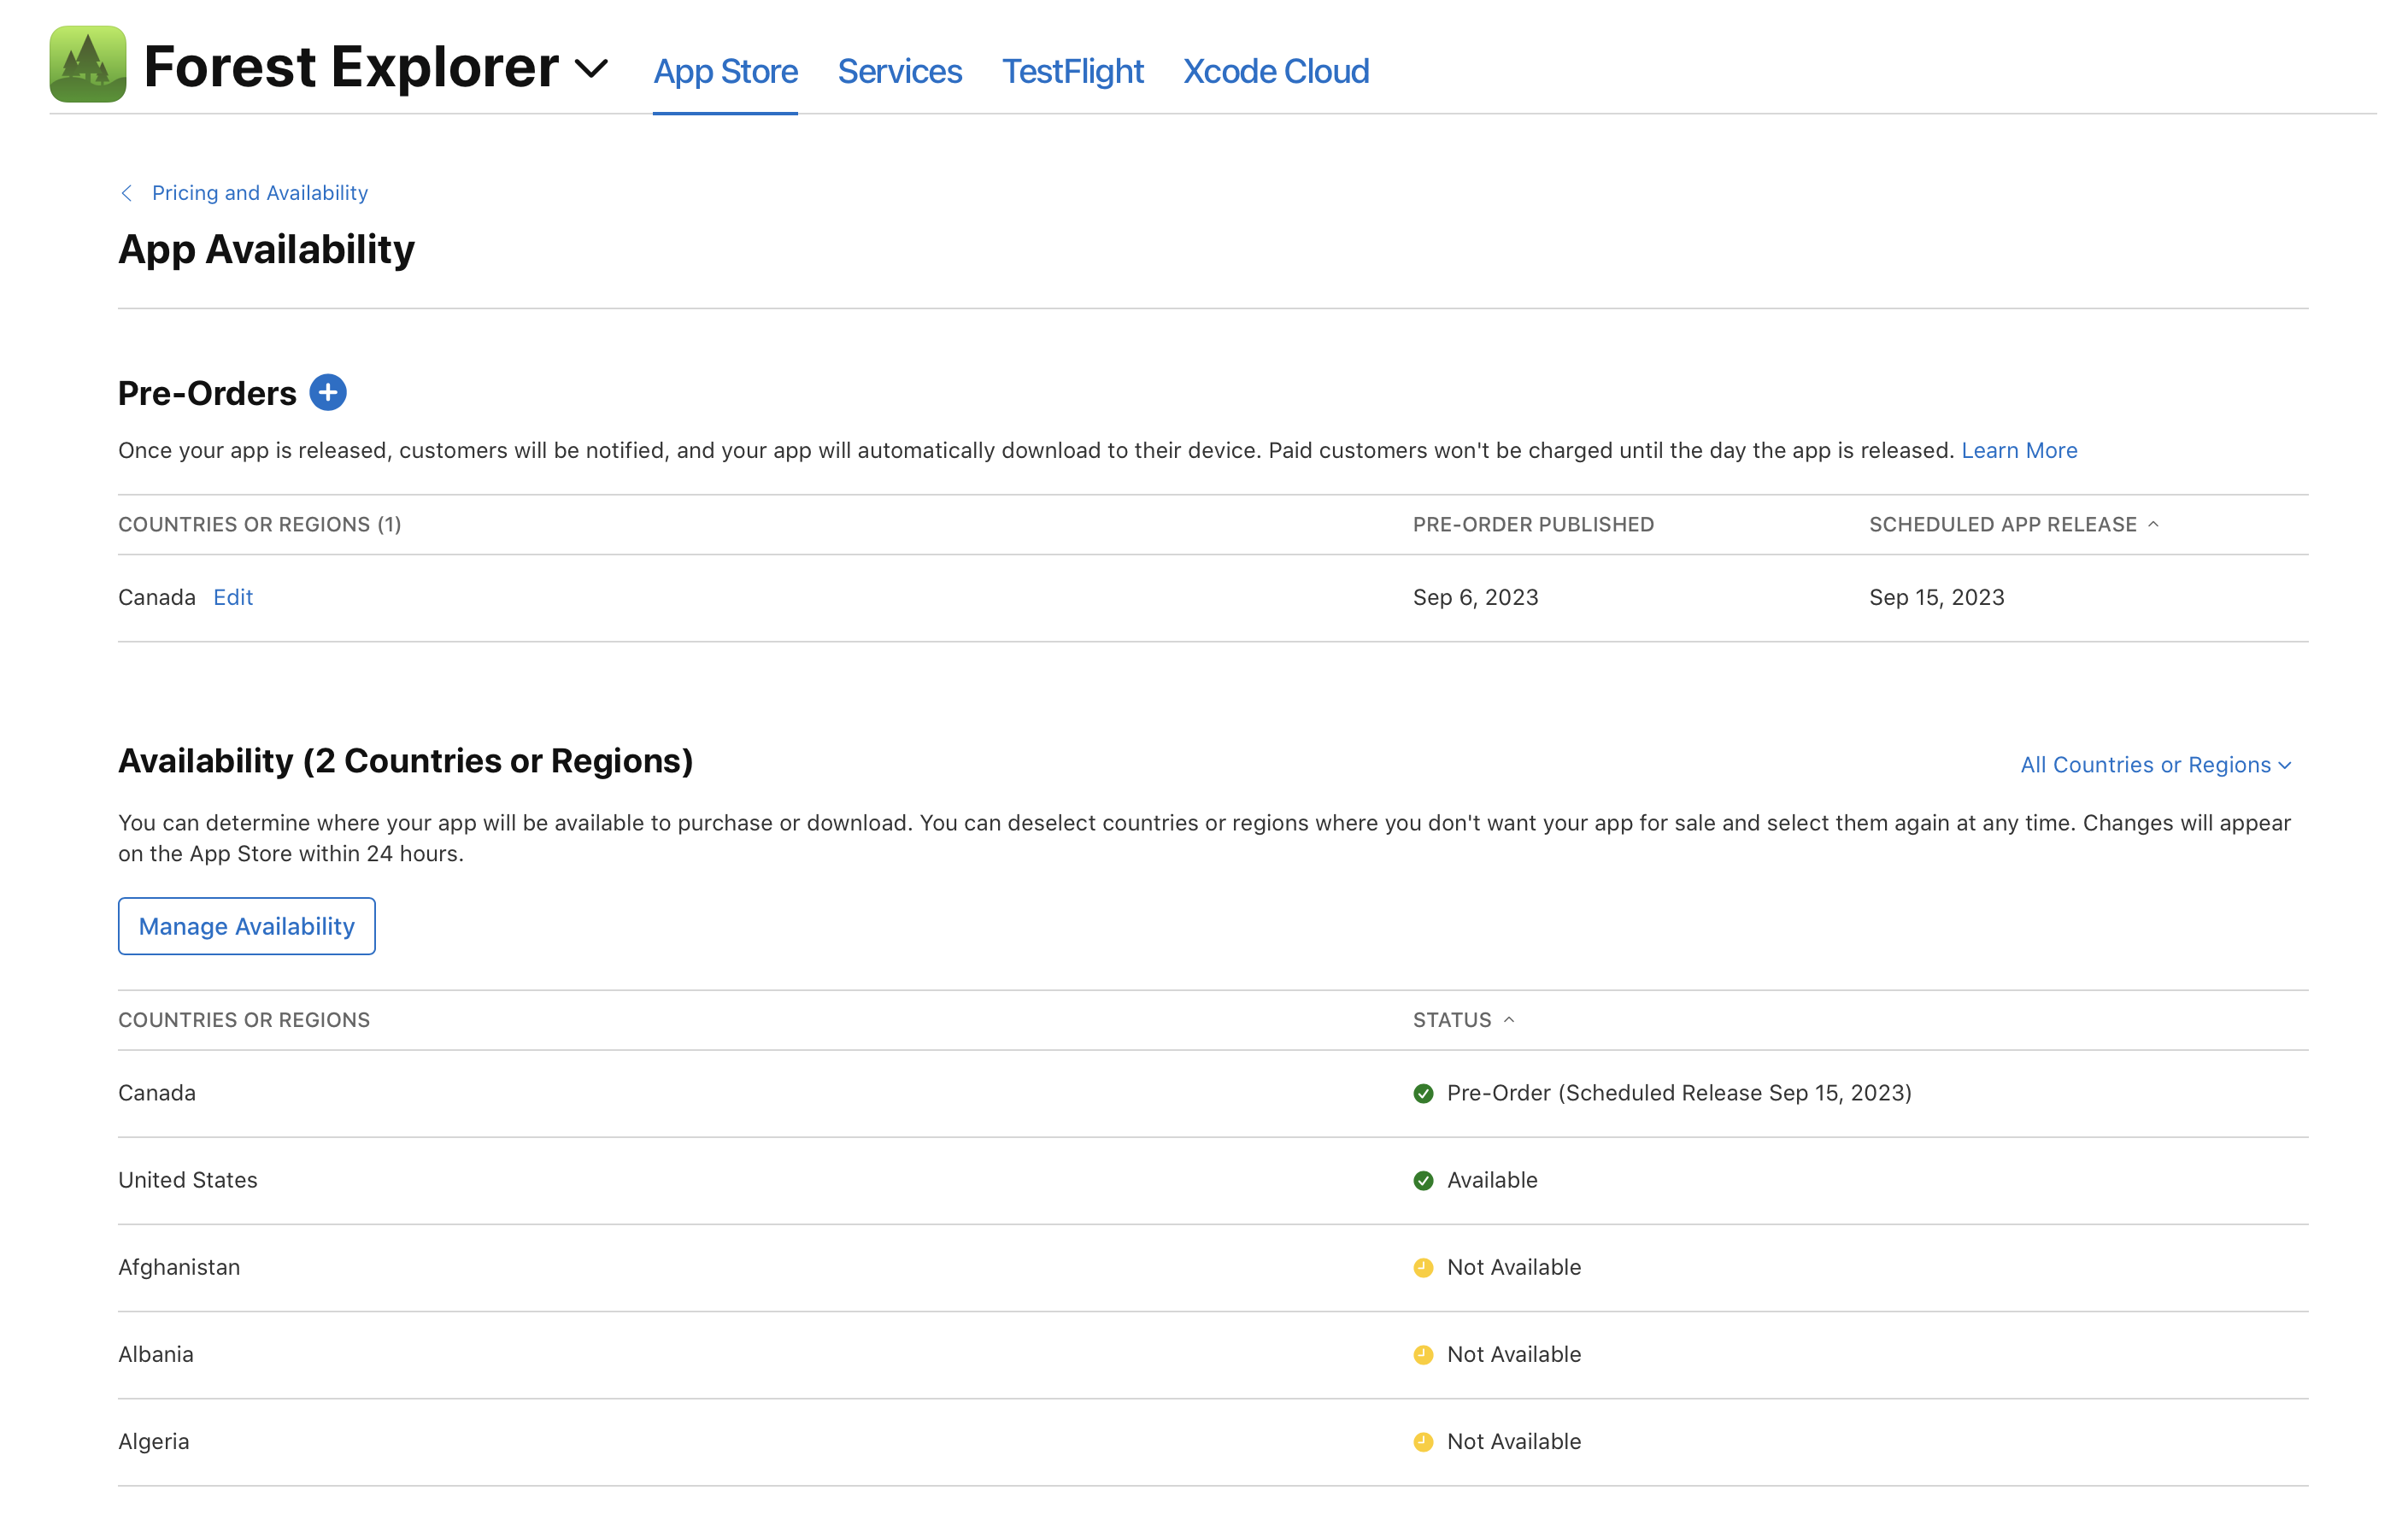Go back to Pricing and Availability
The width and height of the screenshot is (2408, 1514).
(x=259, y=193)
